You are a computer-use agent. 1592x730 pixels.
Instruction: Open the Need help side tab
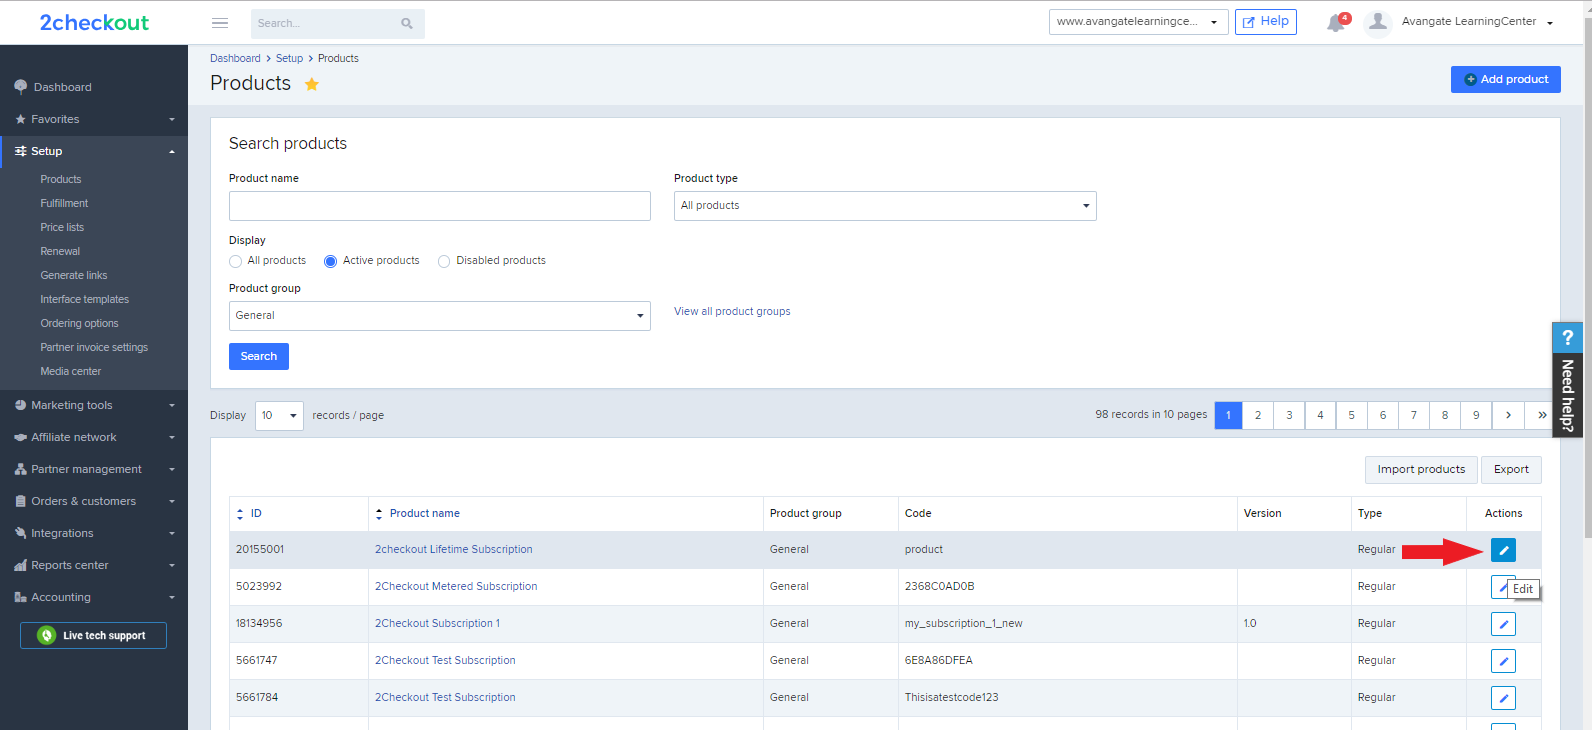(1567, 380)
